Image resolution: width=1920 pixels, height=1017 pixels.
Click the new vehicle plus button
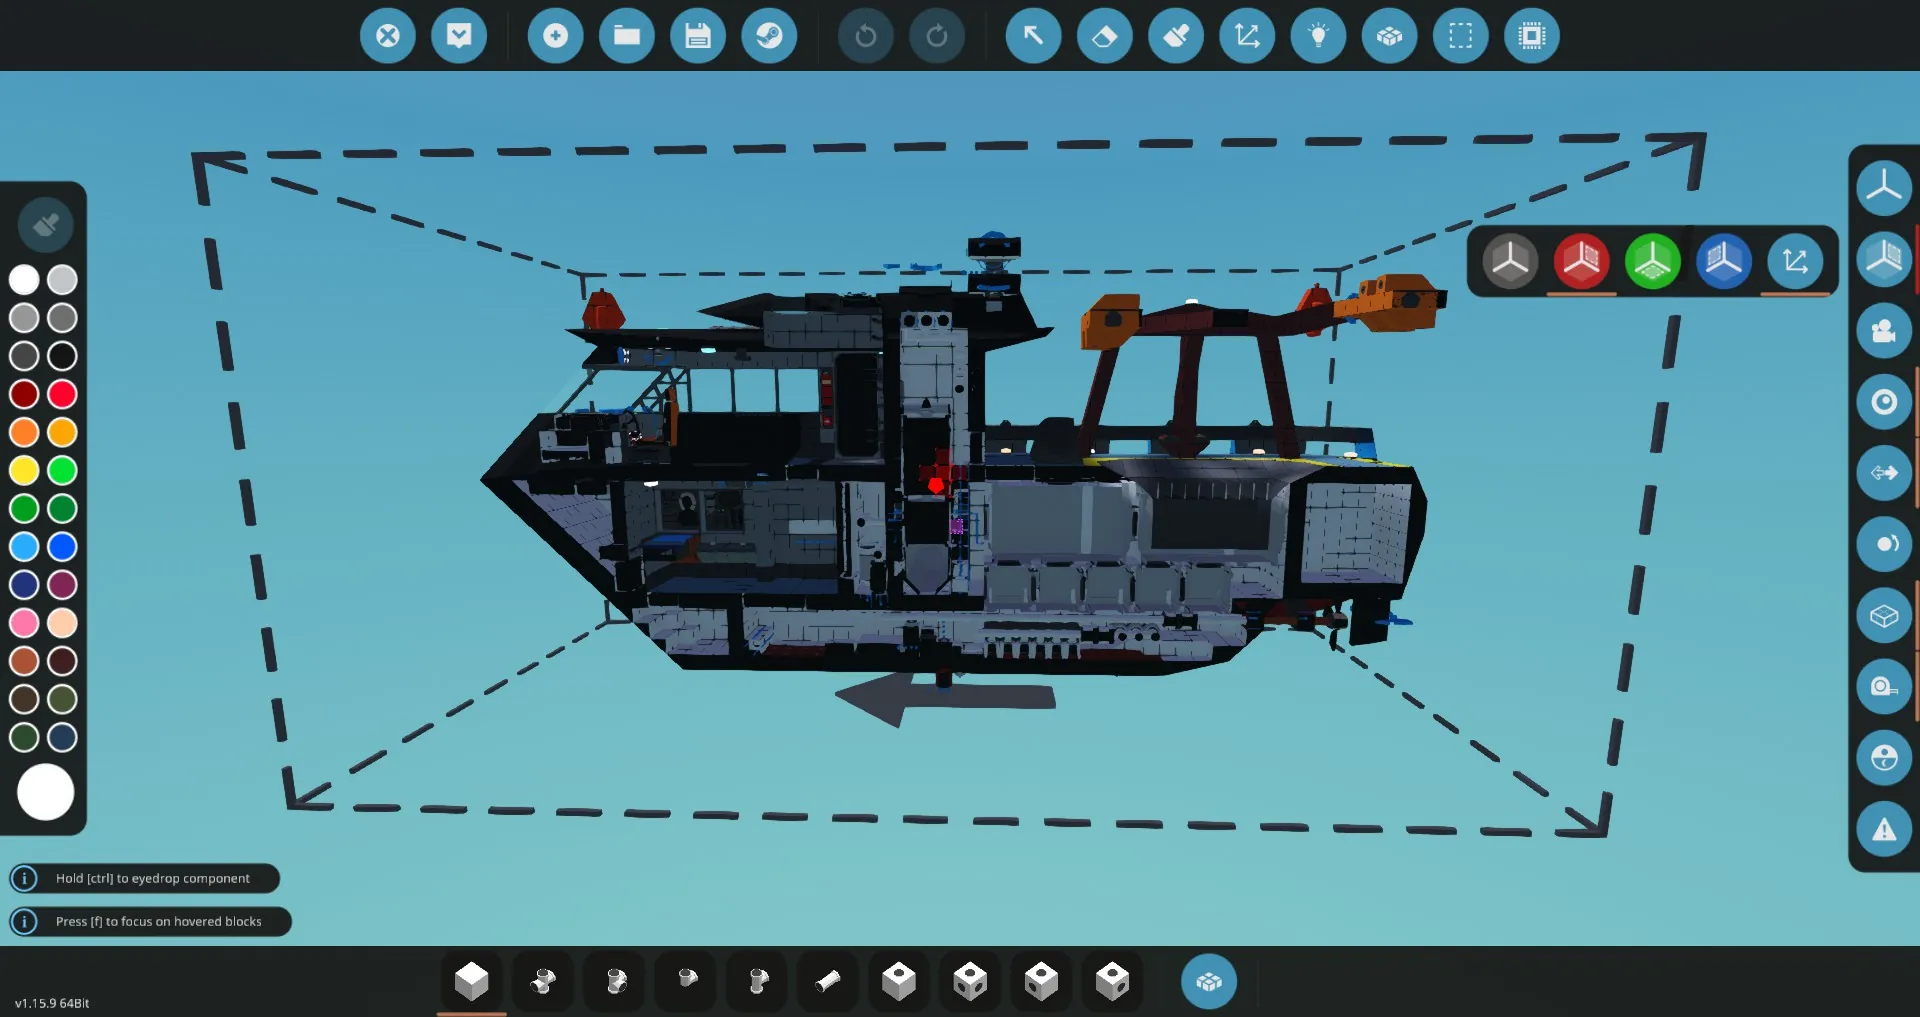(555, 36)
